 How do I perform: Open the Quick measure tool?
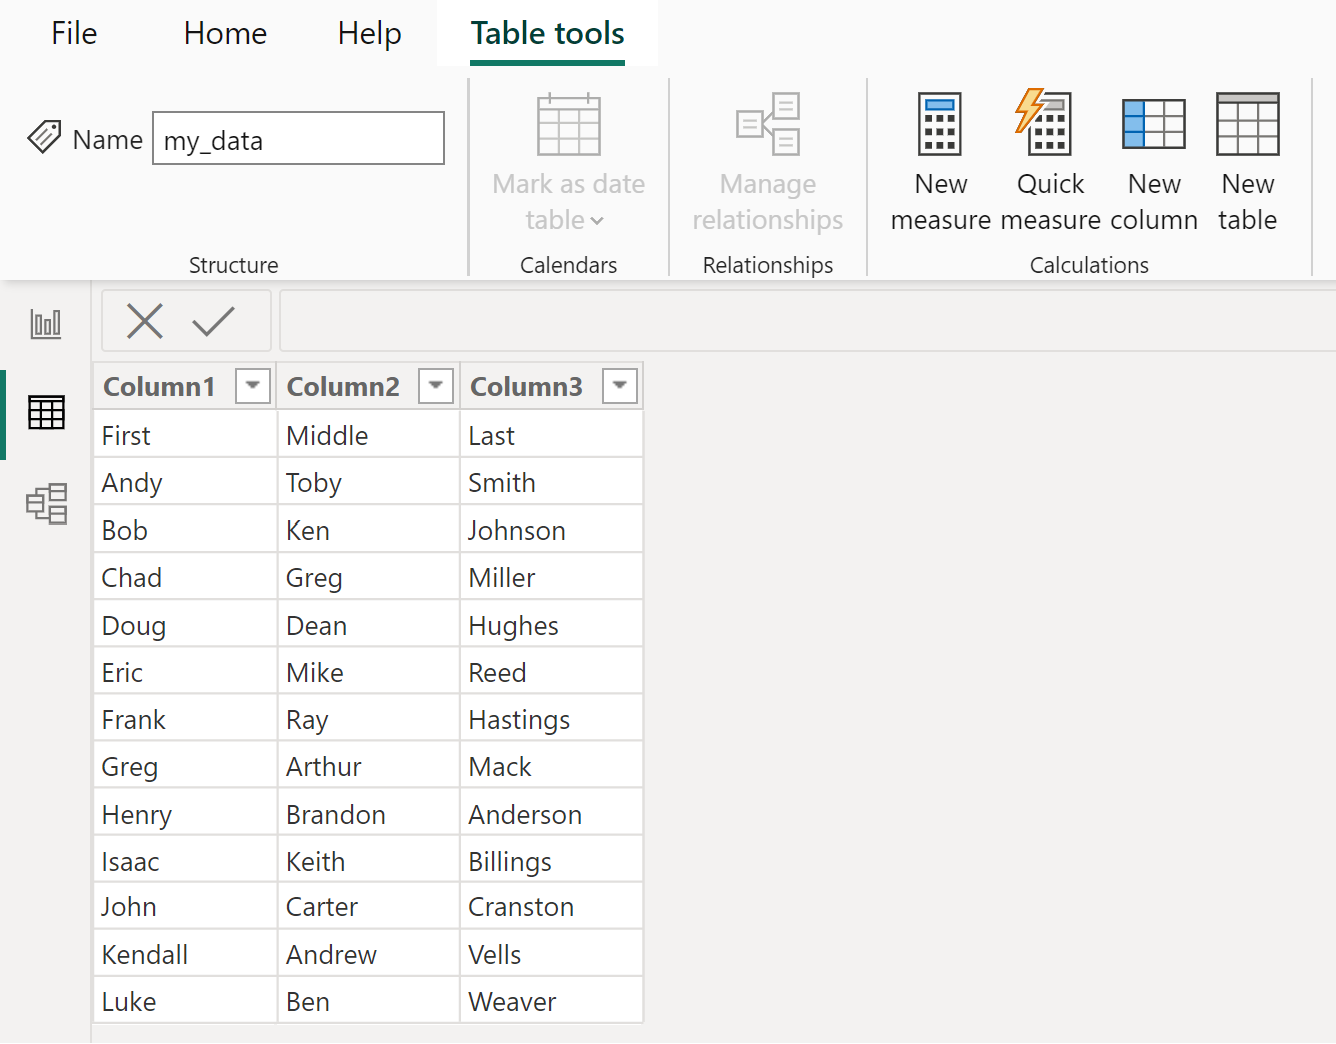(1049, 160)
